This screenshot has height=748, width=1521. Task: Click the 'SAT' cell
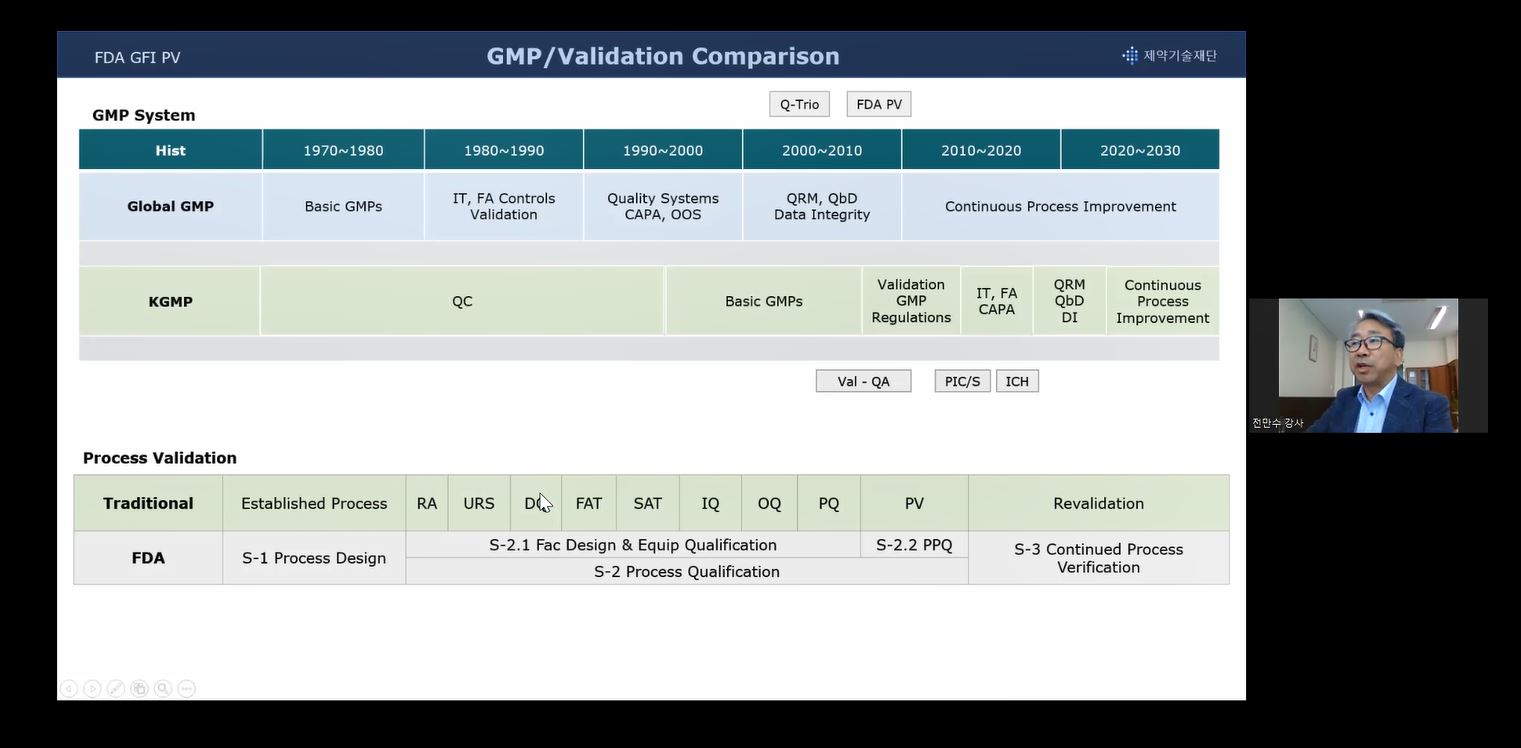pos(648,503)
